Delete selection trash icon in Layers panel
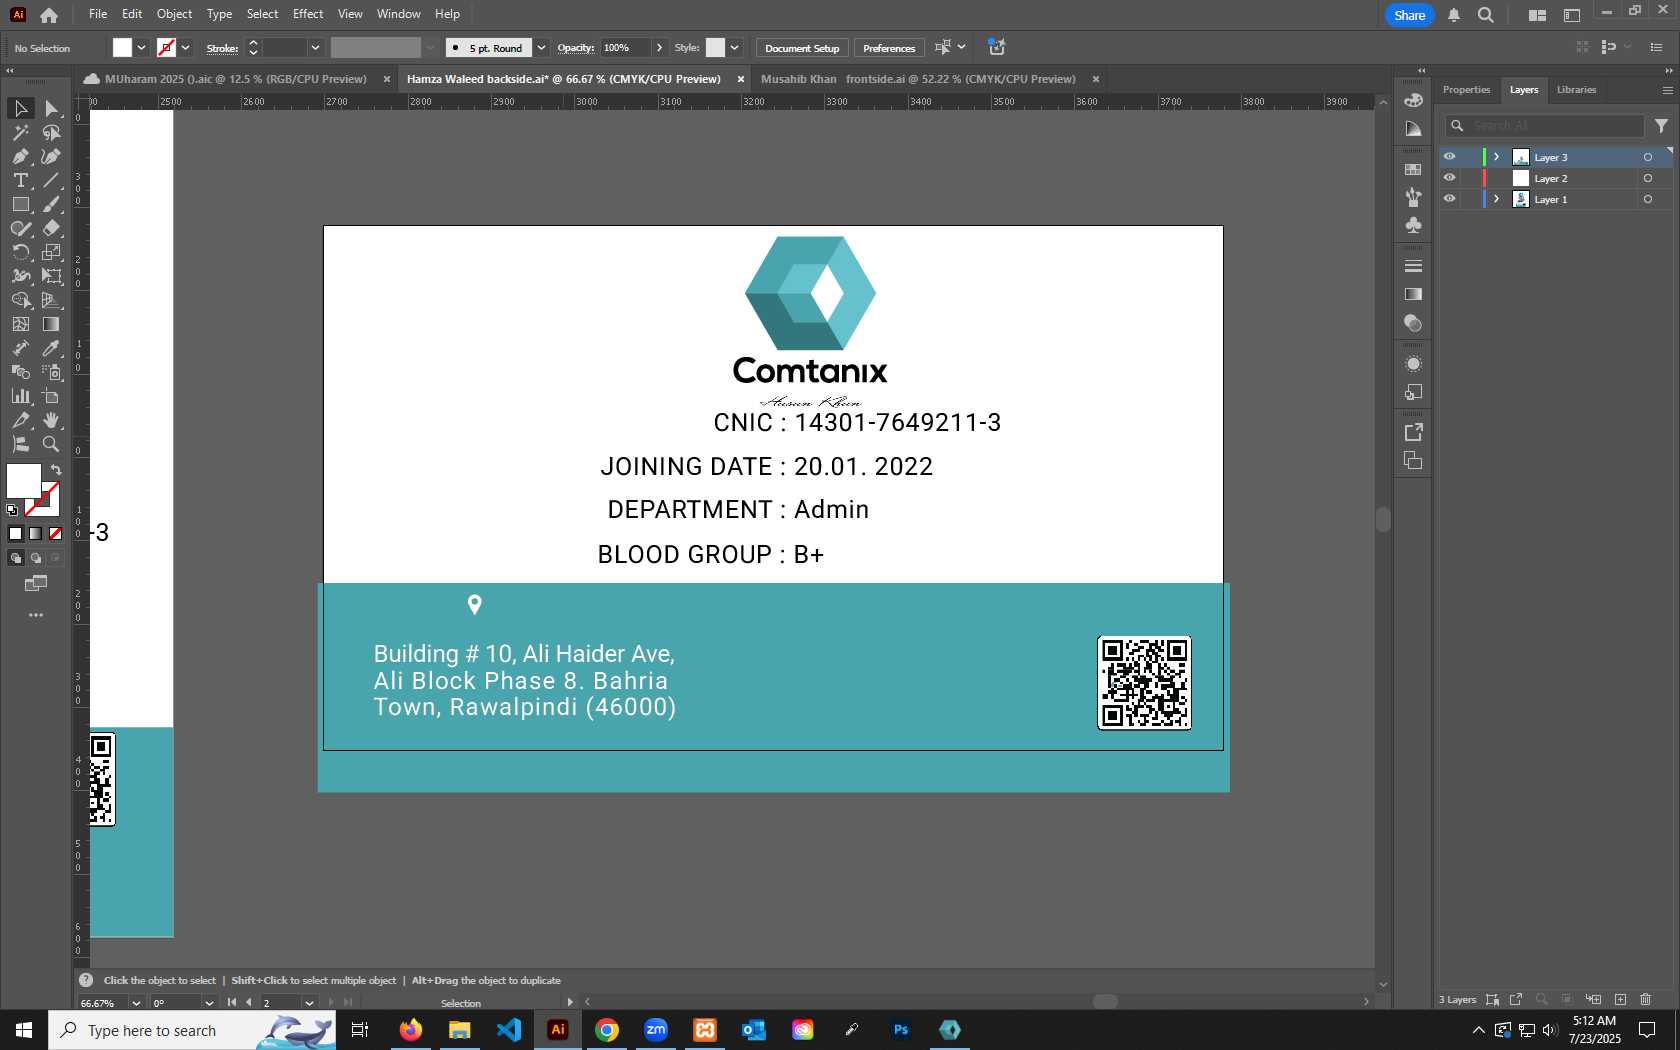 [1646, 999]
